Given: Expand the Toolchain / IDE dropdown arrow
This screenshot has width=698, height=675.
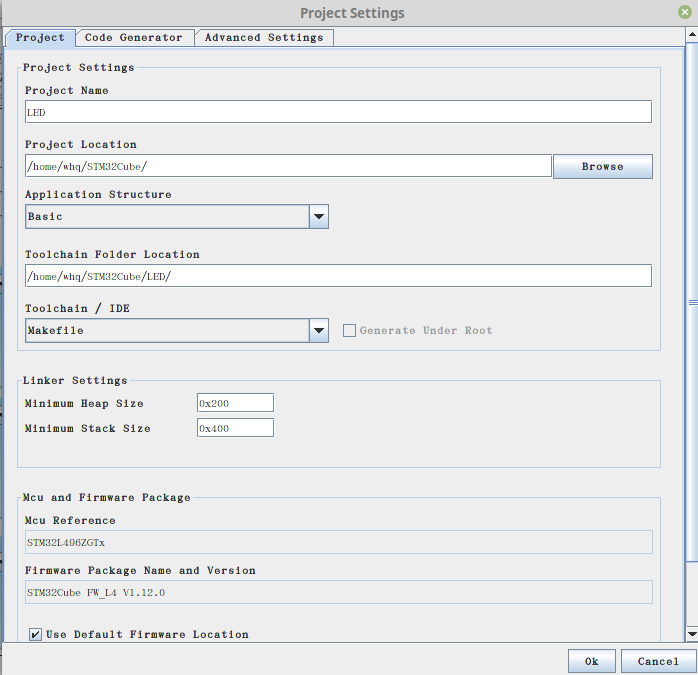Looking at the screenshot, I should [x=318, y=331].
